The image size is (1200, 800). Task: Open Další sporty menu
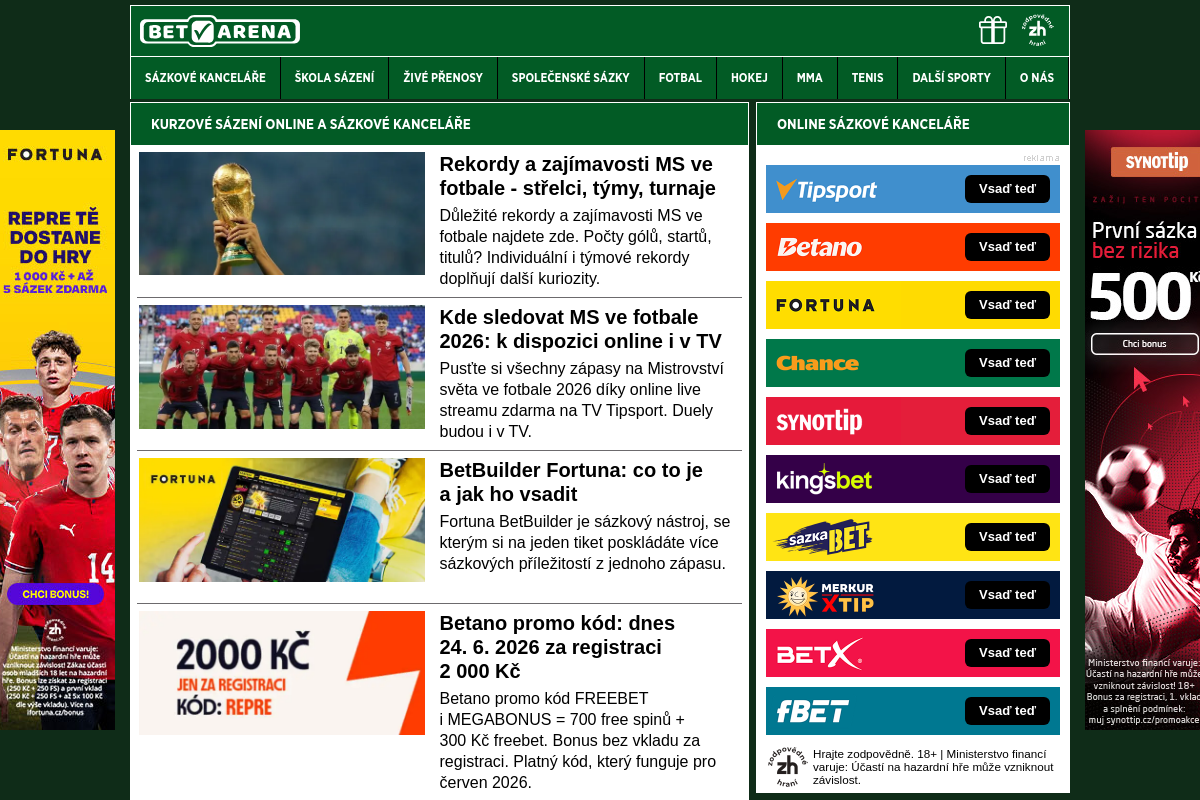[x=952, y=78]
